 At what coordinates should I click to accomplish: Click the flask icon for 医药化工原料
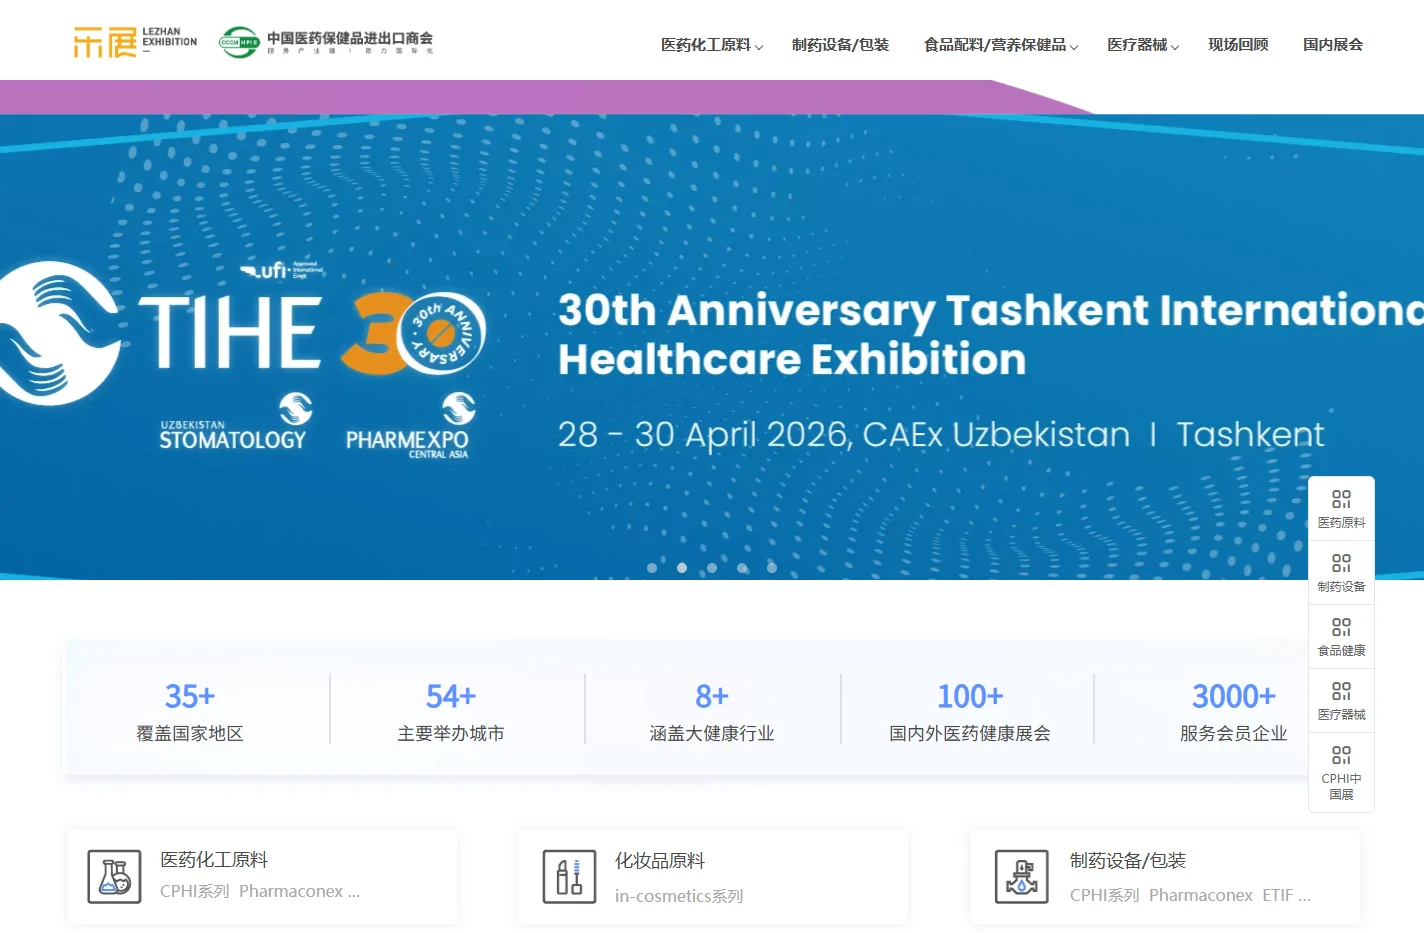114,876
